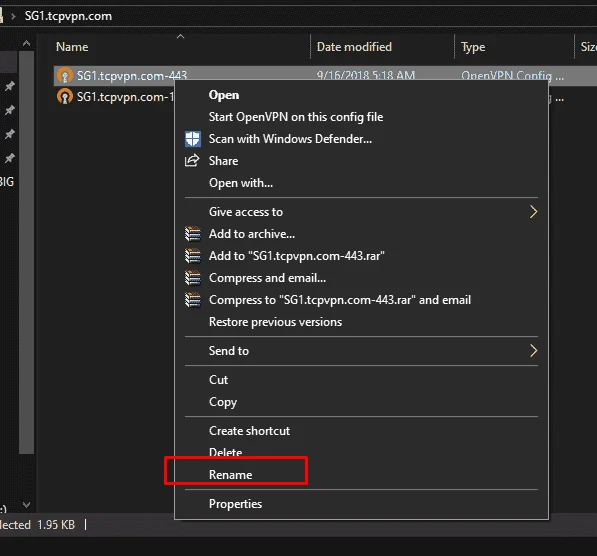Click the Windows Defender shield icon
Image resolution: width=597 pixels, height=556 pixels.
click(193, 139)
